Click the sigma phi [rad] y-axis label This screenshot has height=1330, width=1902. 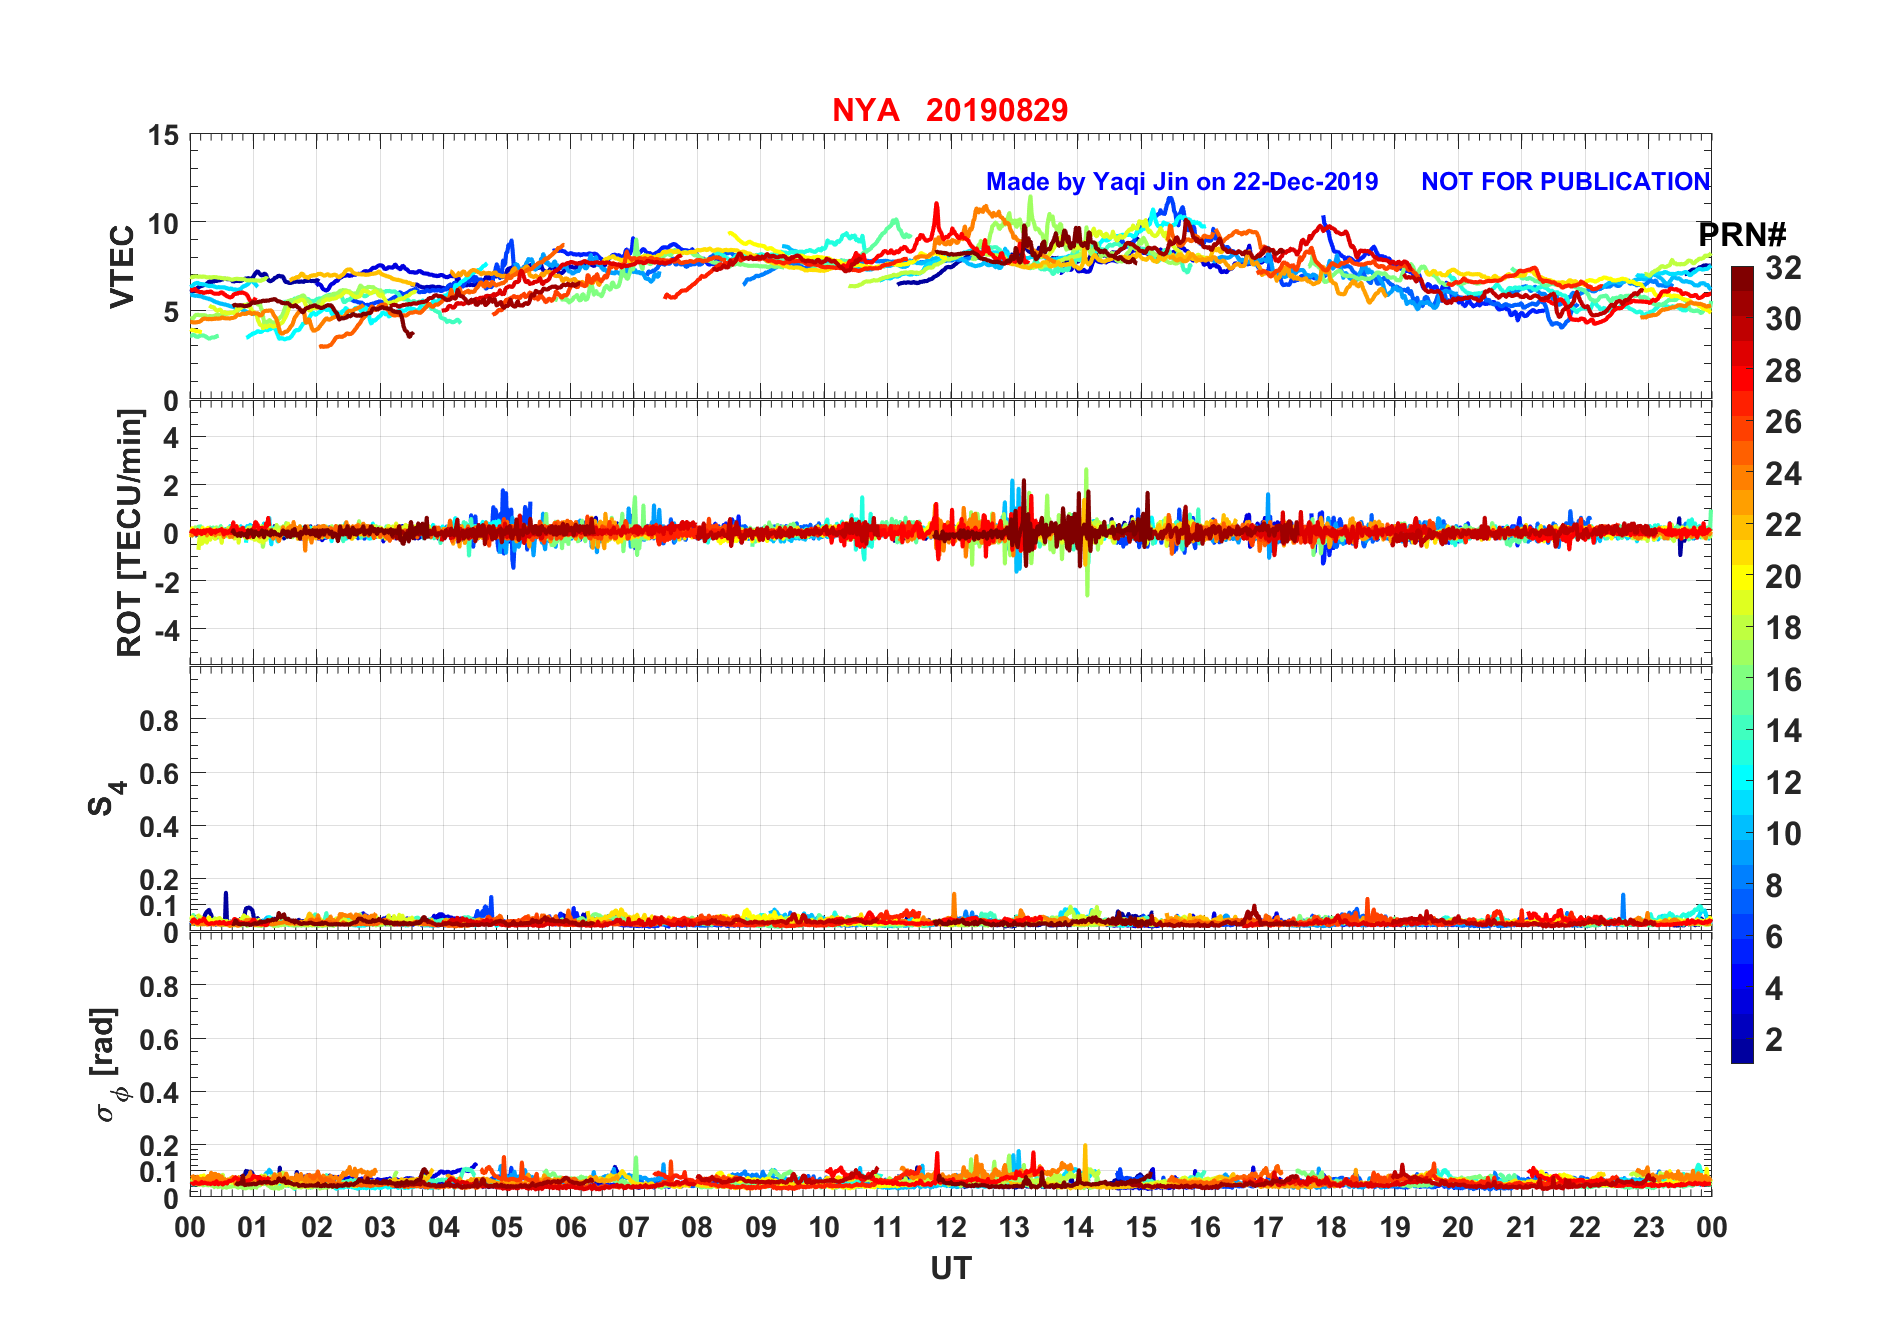tap(108, 1065)
